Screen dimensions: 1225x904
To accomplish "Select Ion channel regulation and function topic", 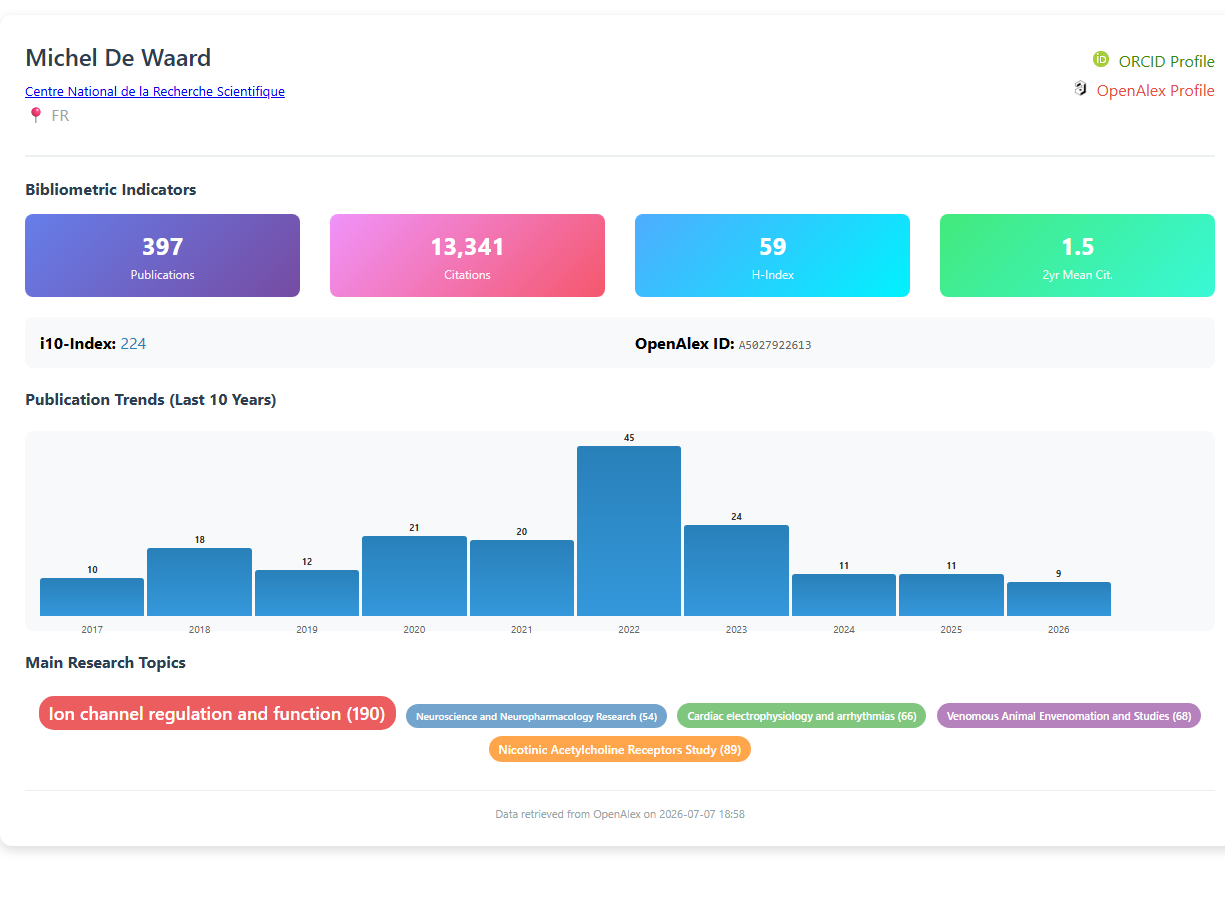I will coord(217,714).
